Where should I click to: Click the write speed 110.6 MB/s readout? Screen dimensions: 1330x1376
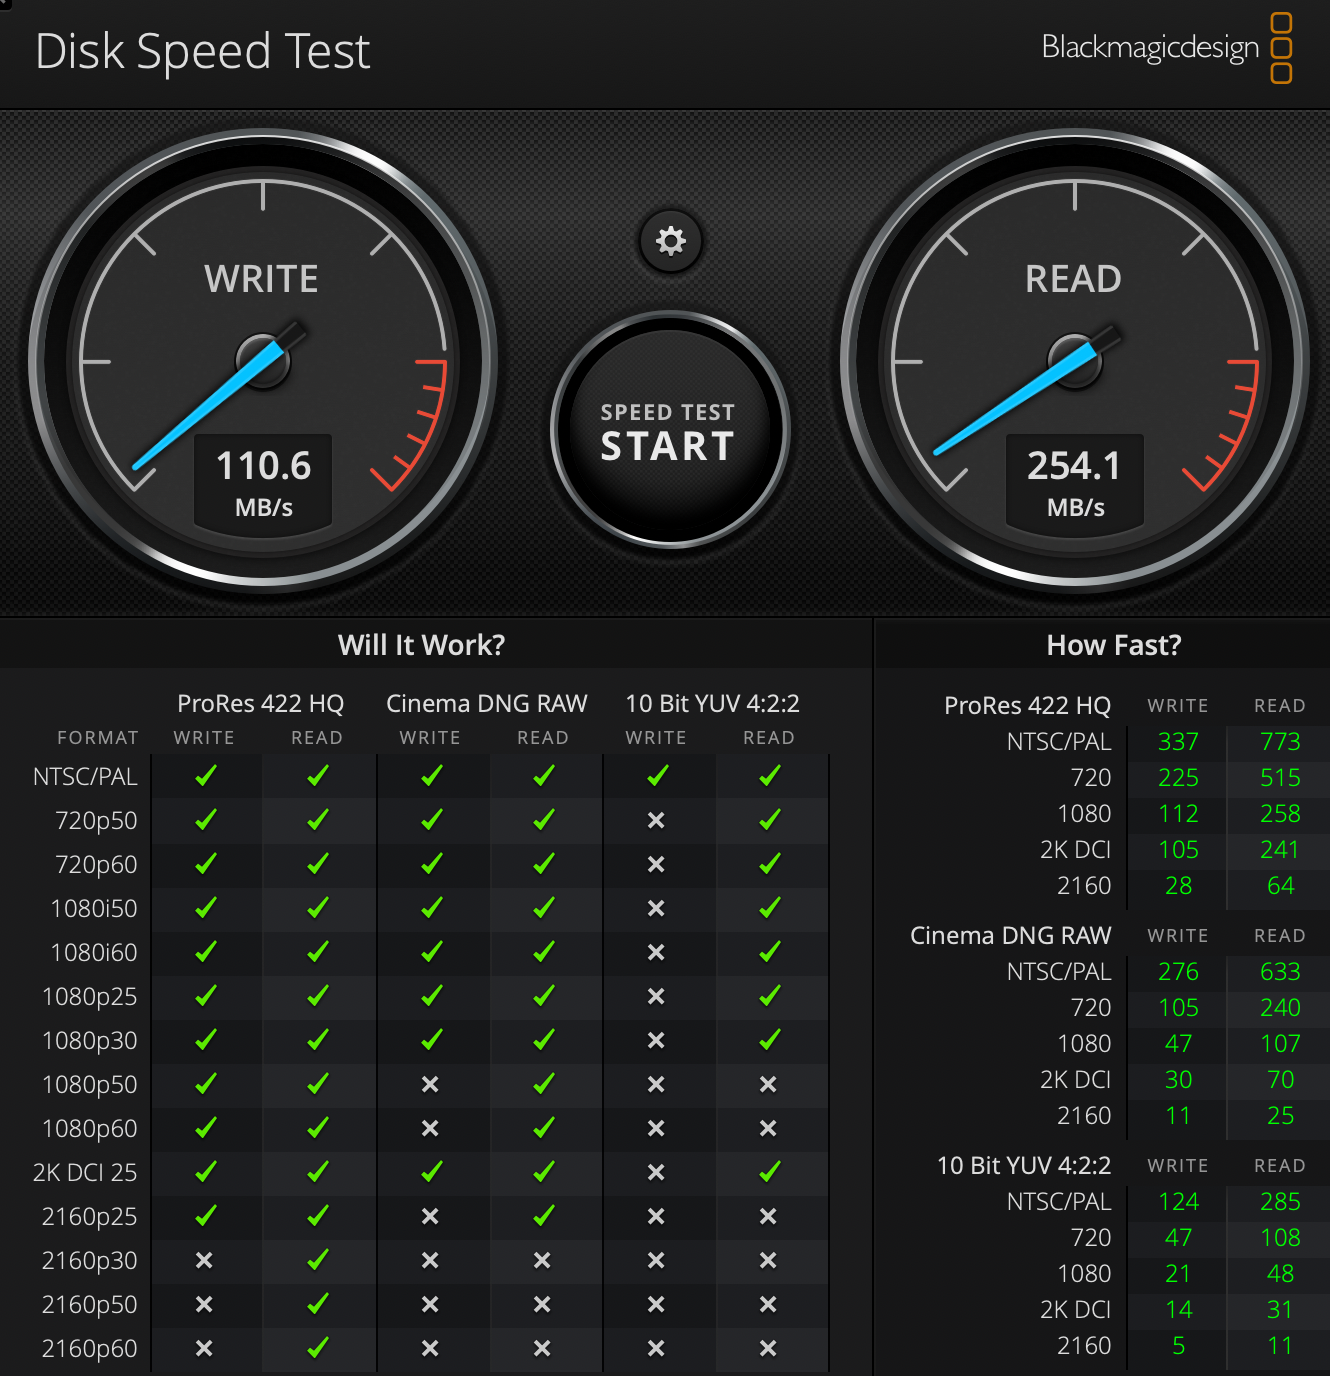264,482
